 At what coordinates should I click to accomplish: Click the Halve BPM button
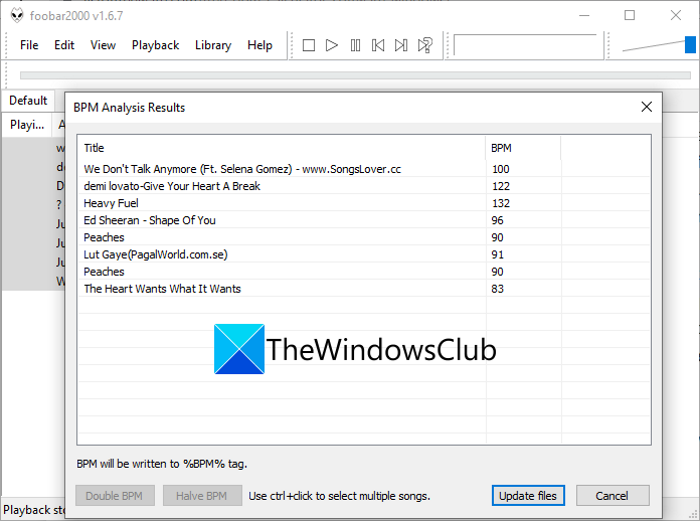click(x=202, y=496)
